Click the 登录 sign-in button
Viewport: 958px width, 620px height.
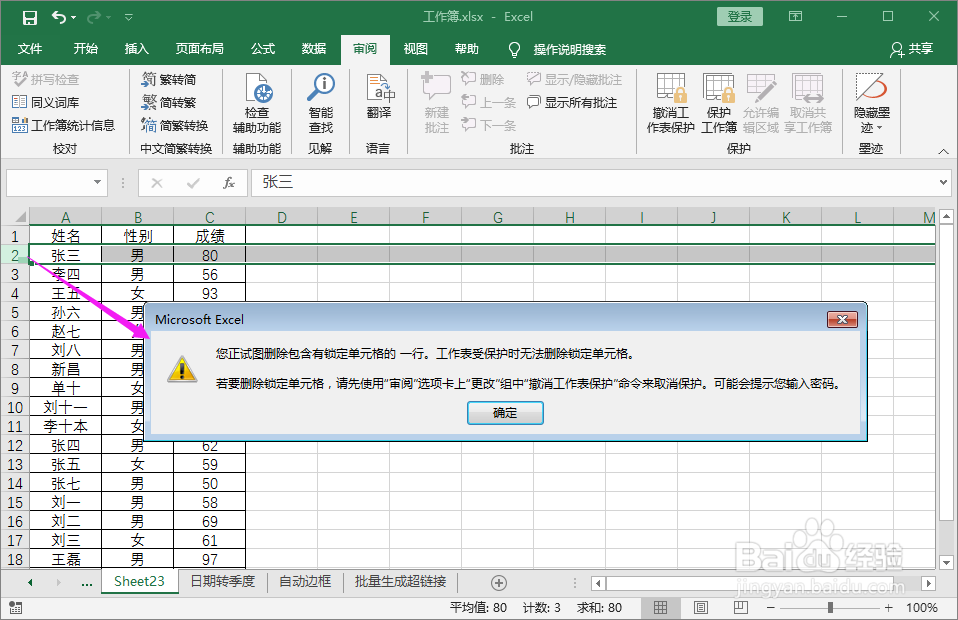pos(739,16)
